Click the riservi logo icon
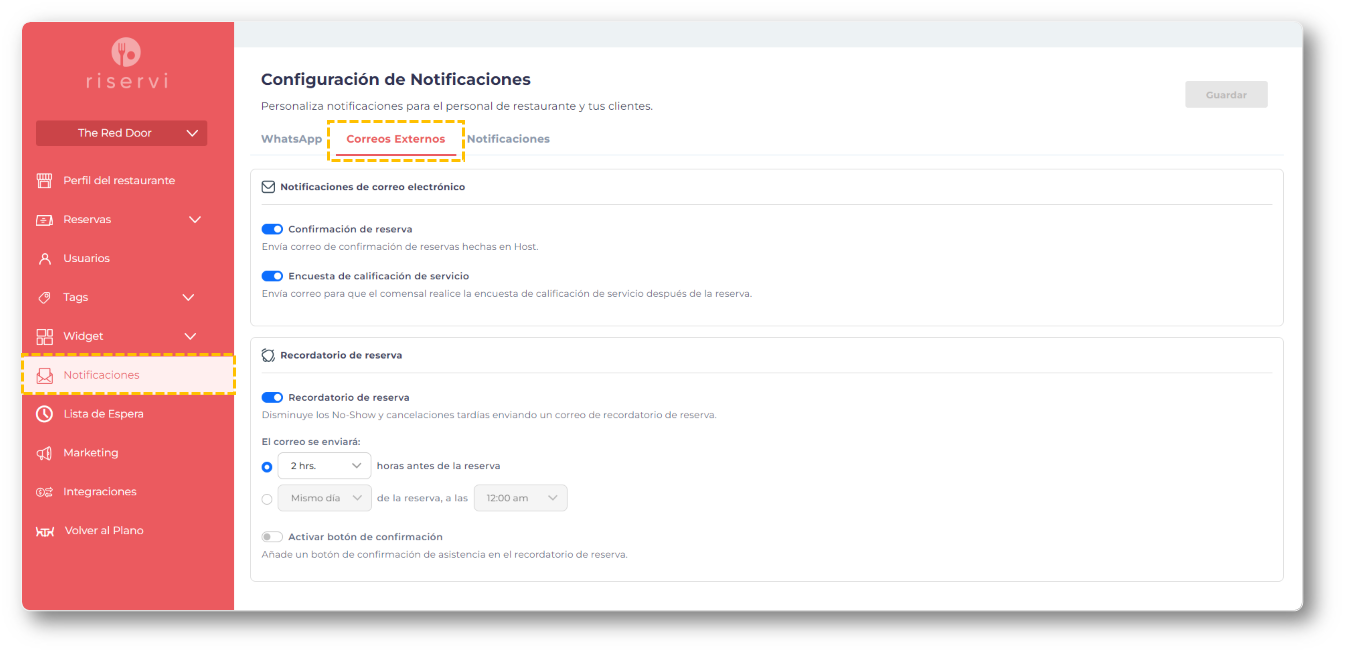This screenshot has width=1345, height=653. [x=127, y=52]
